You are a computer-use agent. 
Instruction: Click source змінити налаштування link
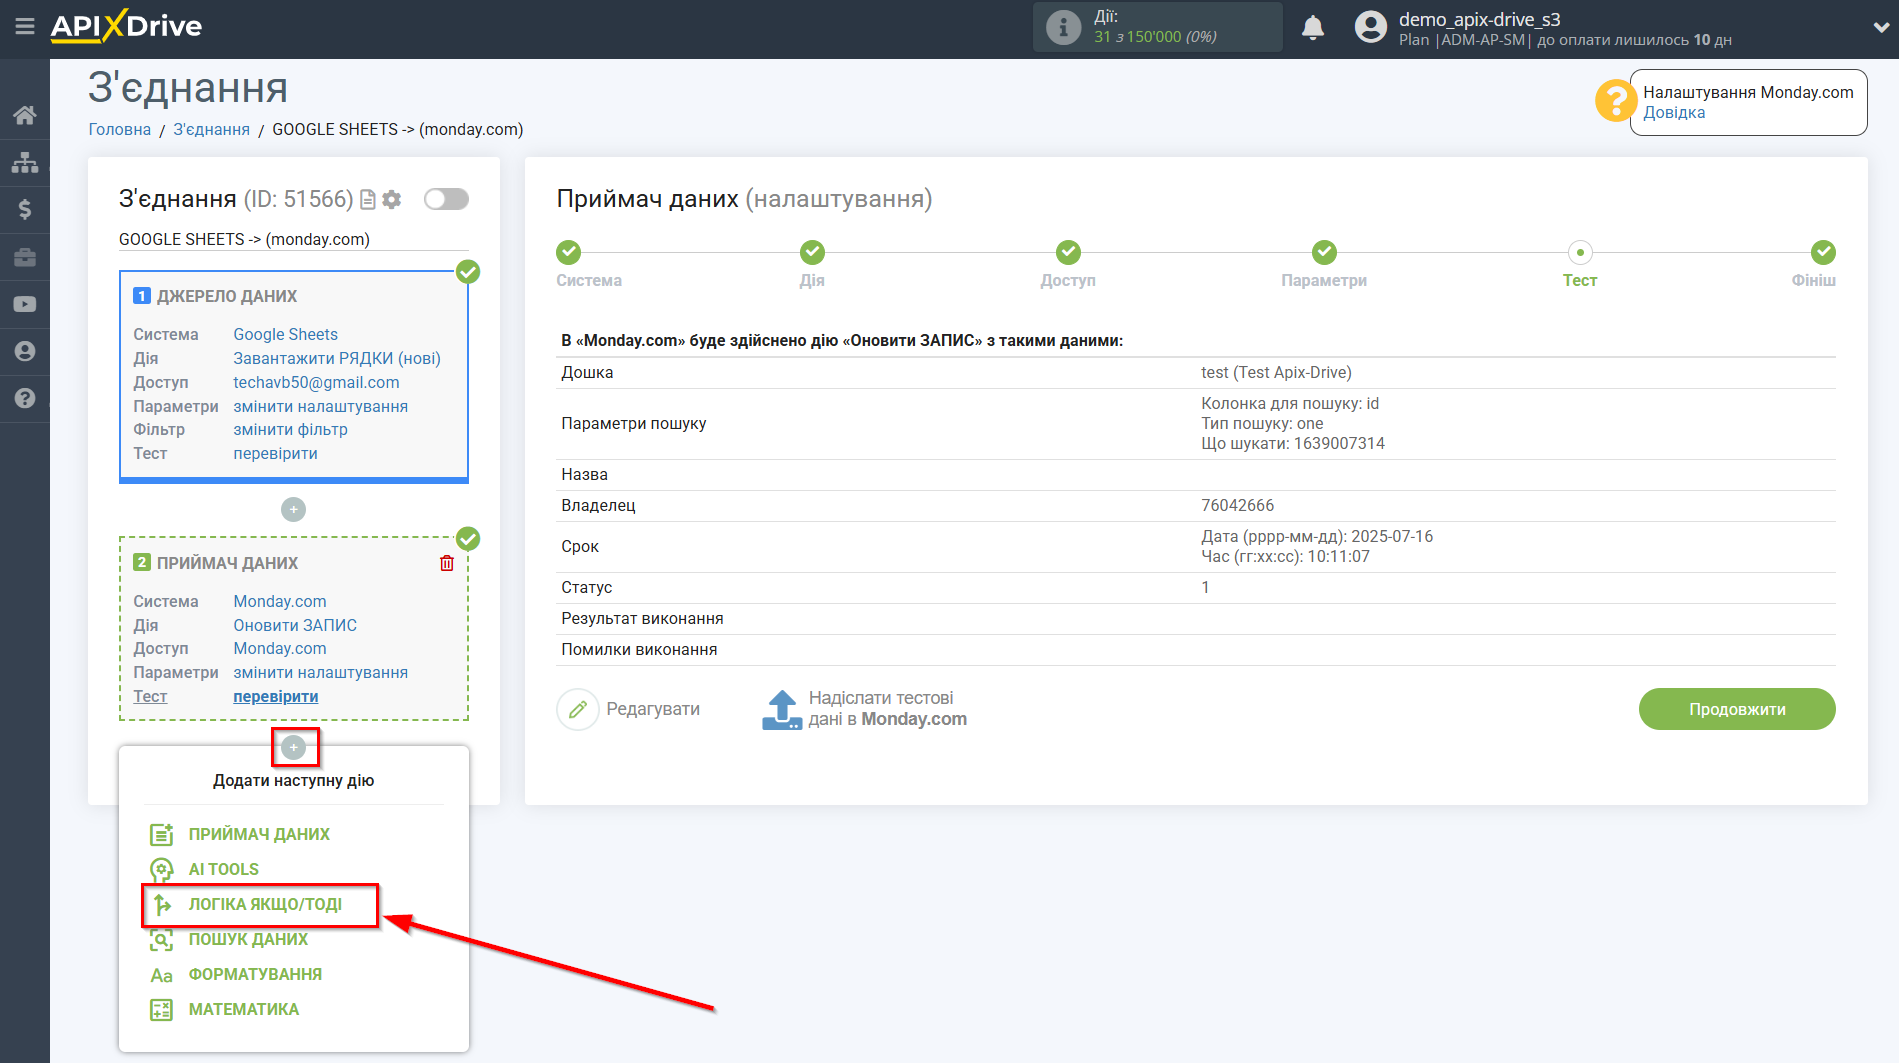(320, 406)
